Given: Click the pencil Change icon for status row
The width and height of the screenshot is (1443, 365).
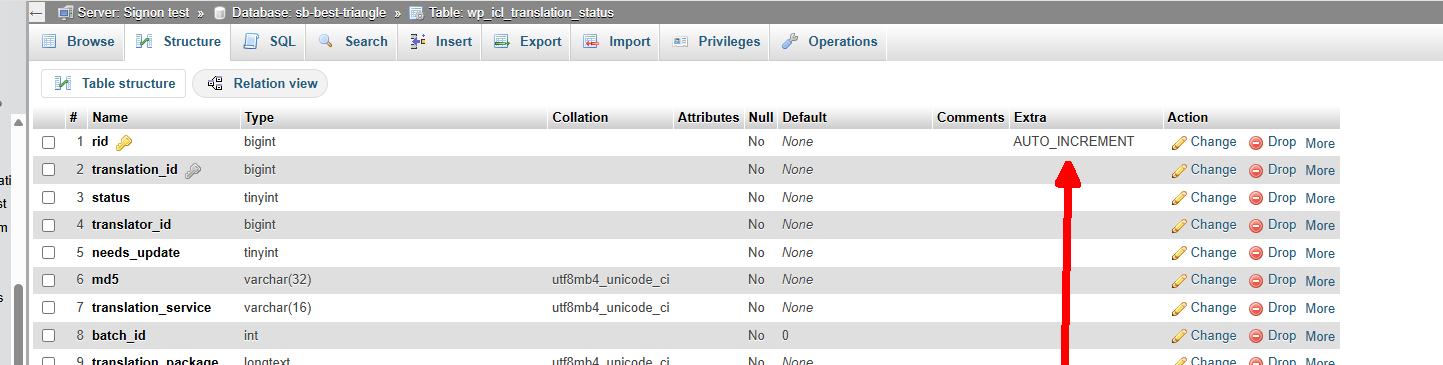Looking at the screenshot, I should [1179, 198].
